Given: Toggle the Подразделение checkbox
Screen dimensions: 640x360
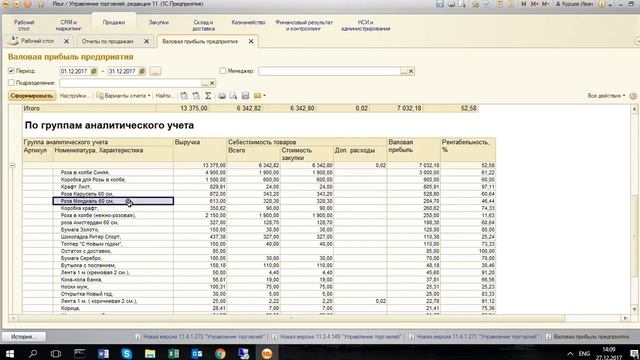Looking at the screenshot, I should click(x=11, y=83).
